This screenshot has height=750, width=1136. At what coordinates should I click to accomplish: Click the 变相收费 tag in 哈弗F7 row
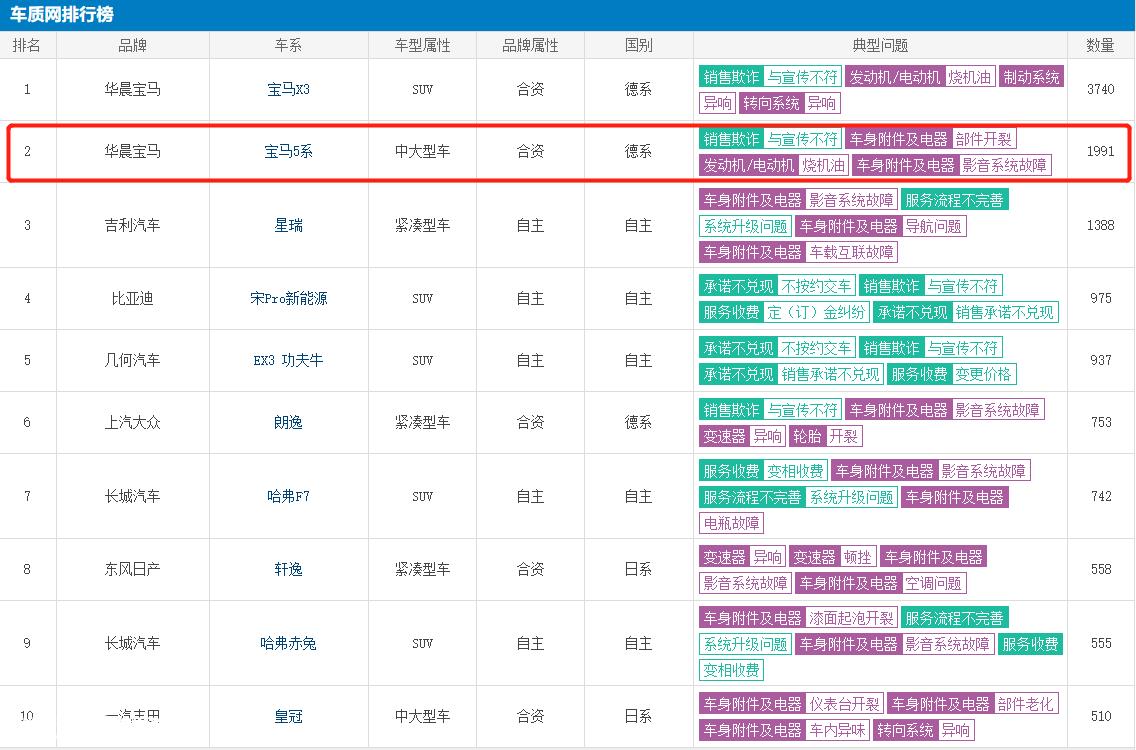pos(795,471)
